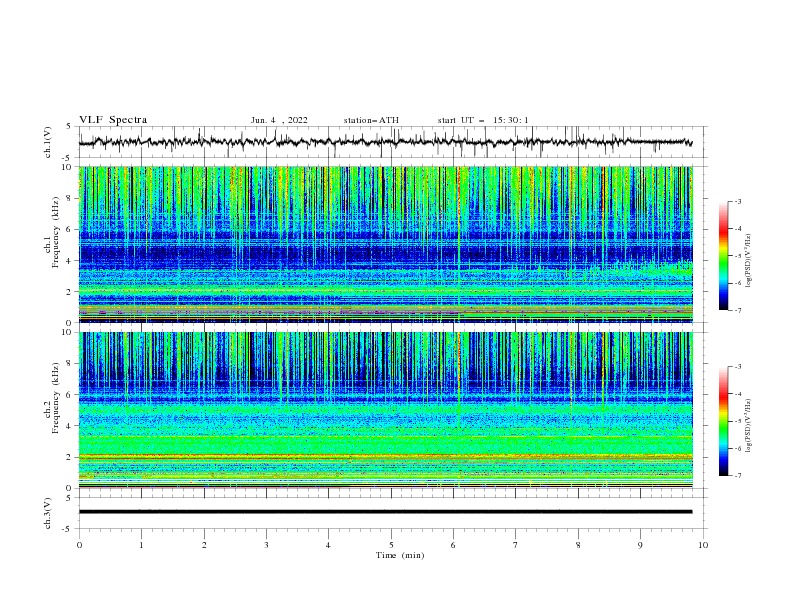792x612 pixels.
Task: Click the 'station=ATH' label
Action: click(371, 120)
